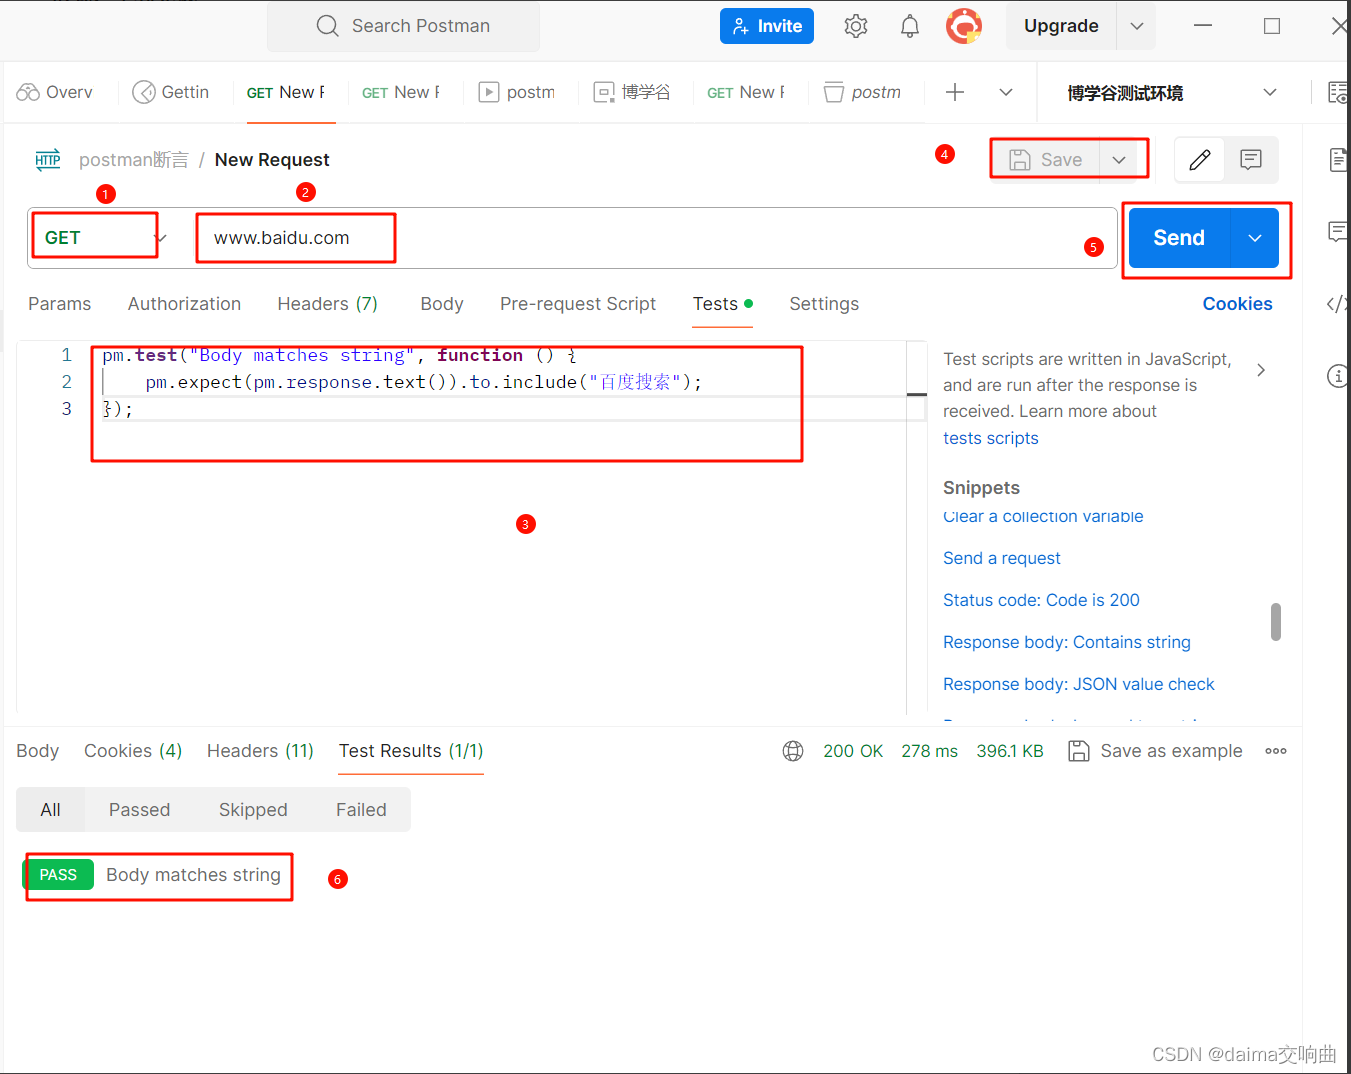Collapse the snippets panel chevron
The height and width of the screenshot is (1074, 1351).
coord(1261,370)
